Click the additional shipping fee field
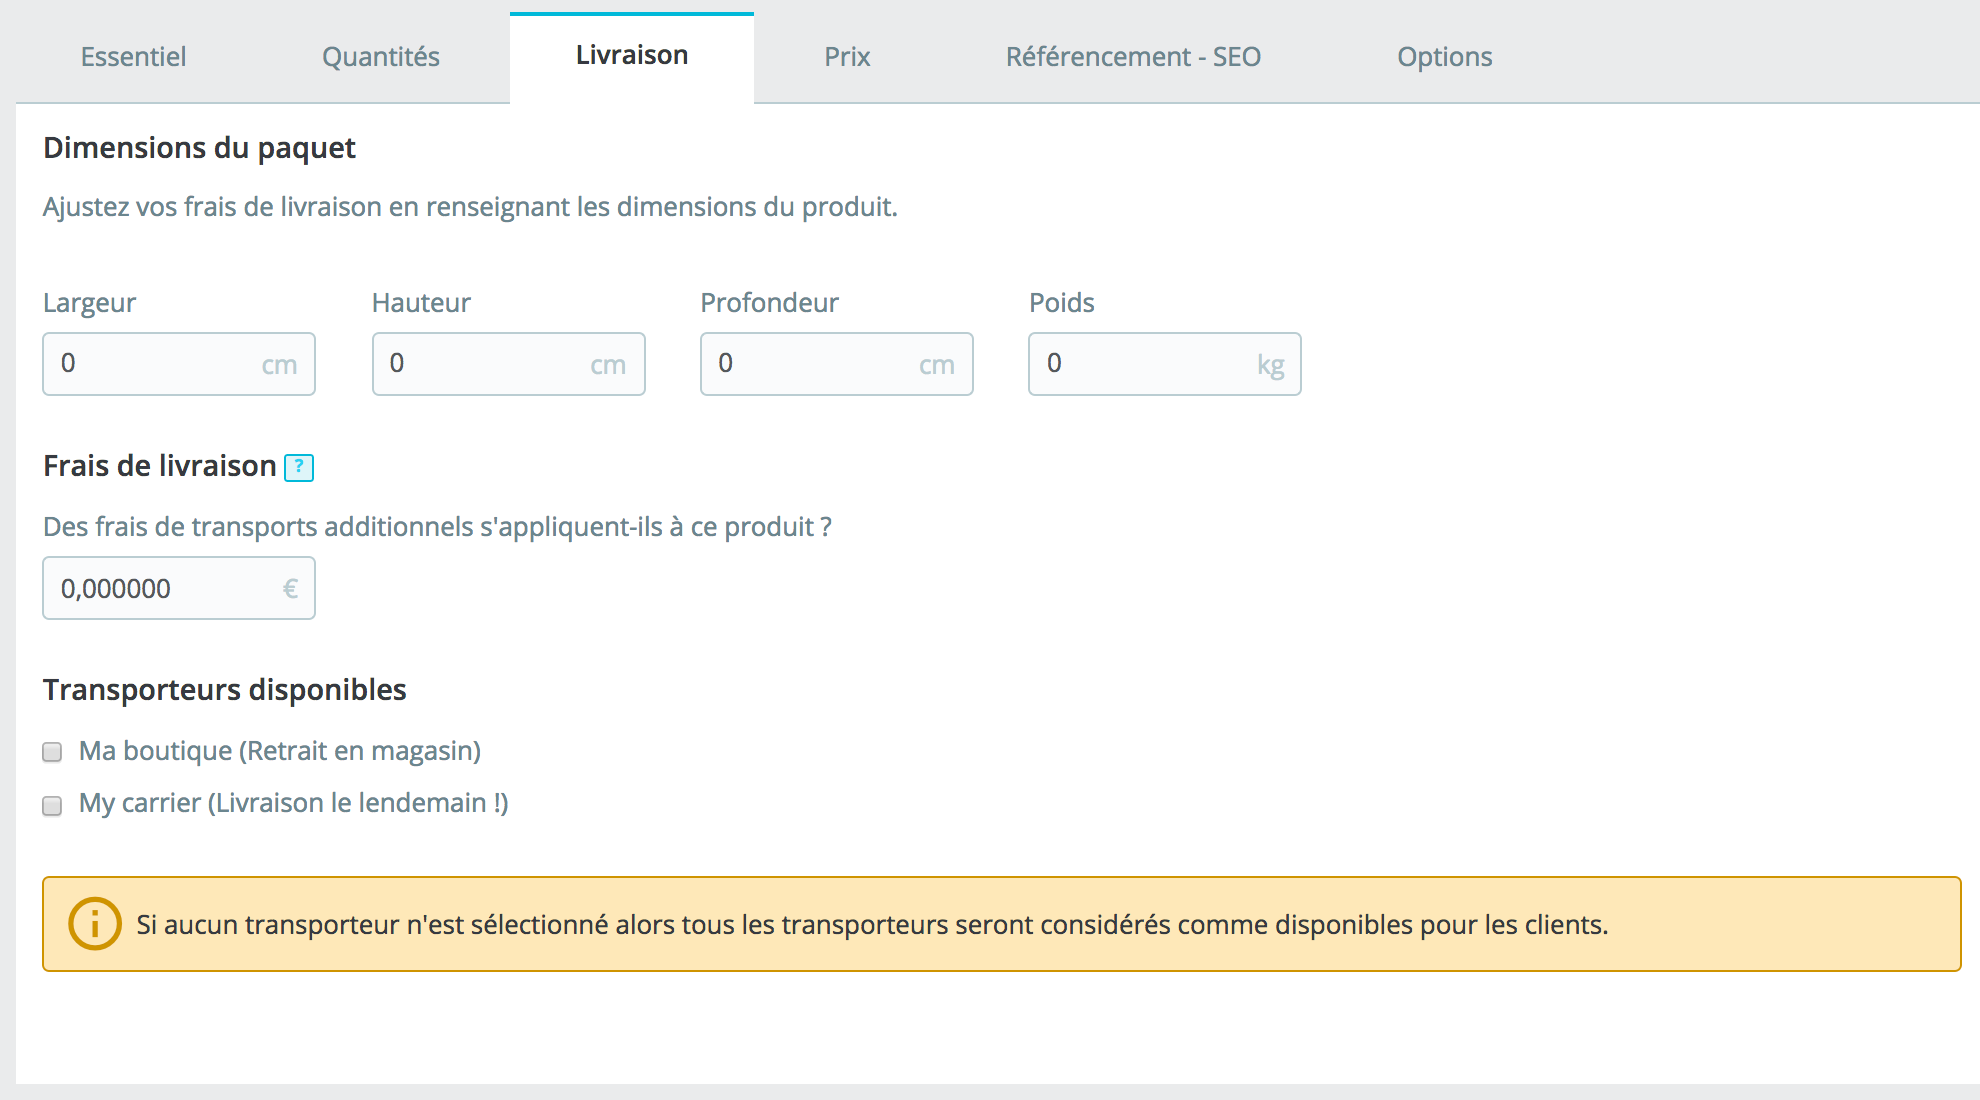The height and width of the screenshot is (1100, 1980). pos(160,588)
